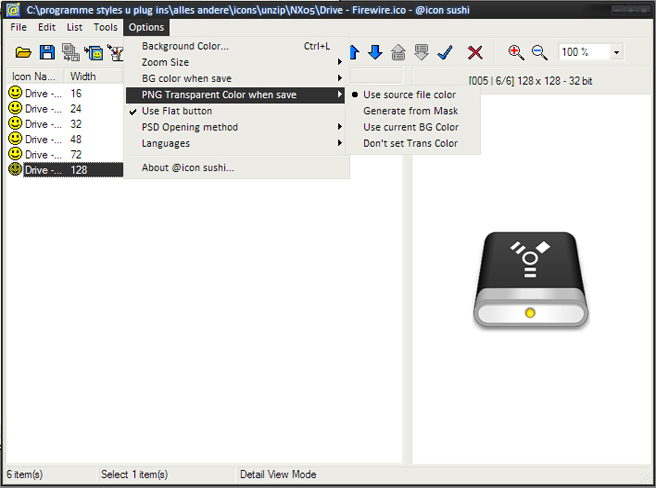Open the Tools menu
The height and width of the screenshot is (488, 656).
105,27
